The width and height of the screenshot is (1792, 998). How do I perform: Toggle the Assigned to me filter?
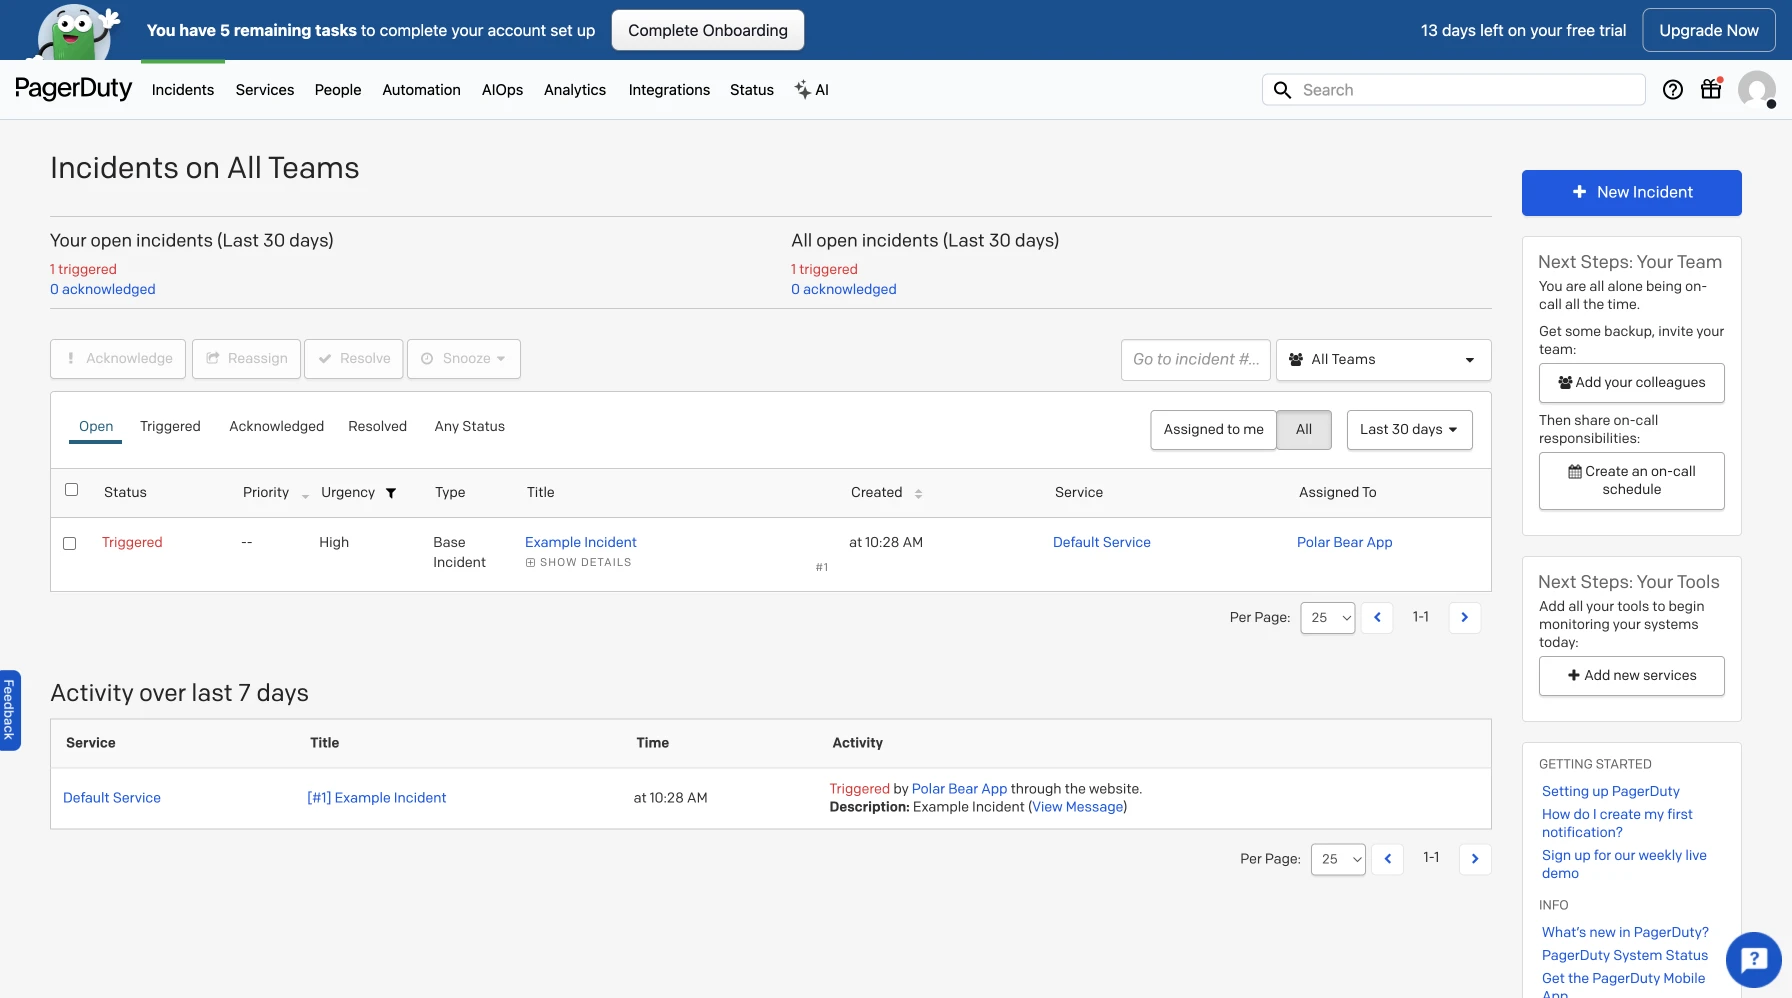click(x=1213, y=430)
